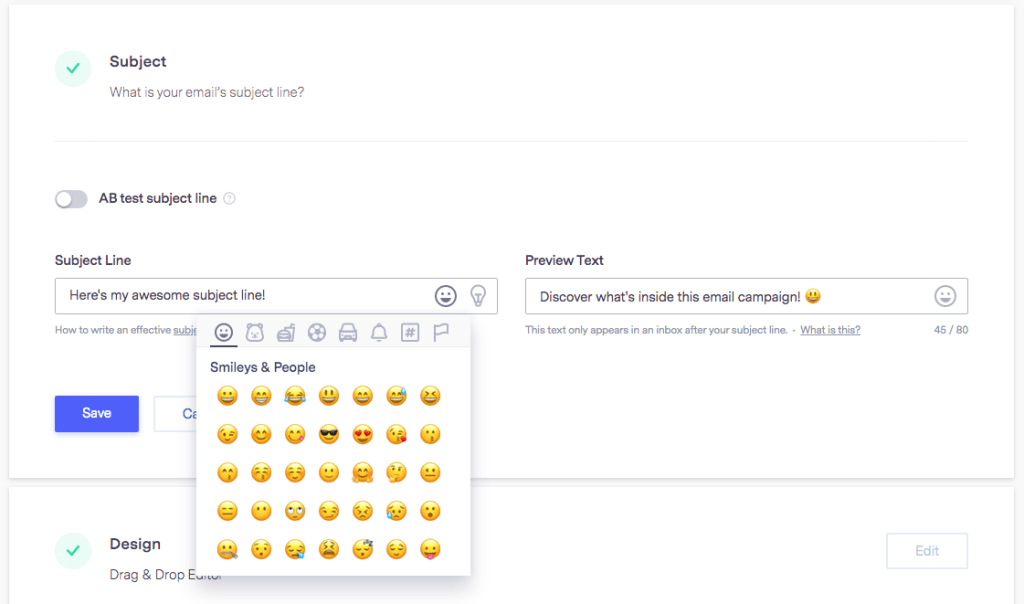Choose the tears of joy emoji
The width and height of the screenshot is (1024, 604).
295,396
